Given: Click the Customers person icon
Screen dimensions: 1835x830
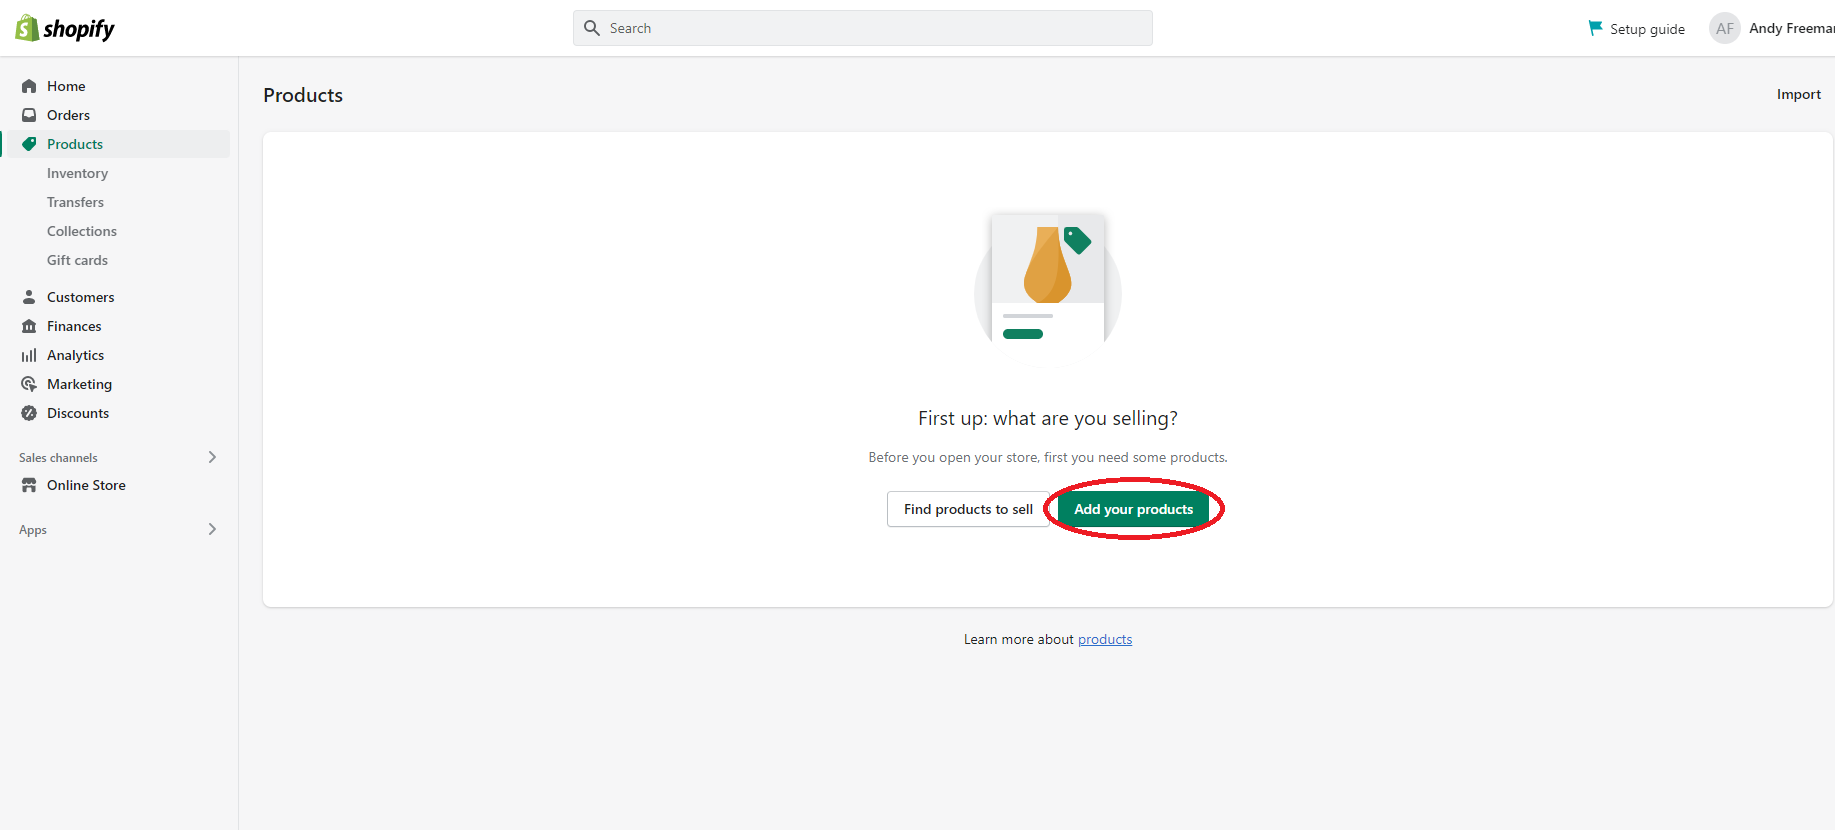Looking at the screenshot, I should (x=29, y=297).
